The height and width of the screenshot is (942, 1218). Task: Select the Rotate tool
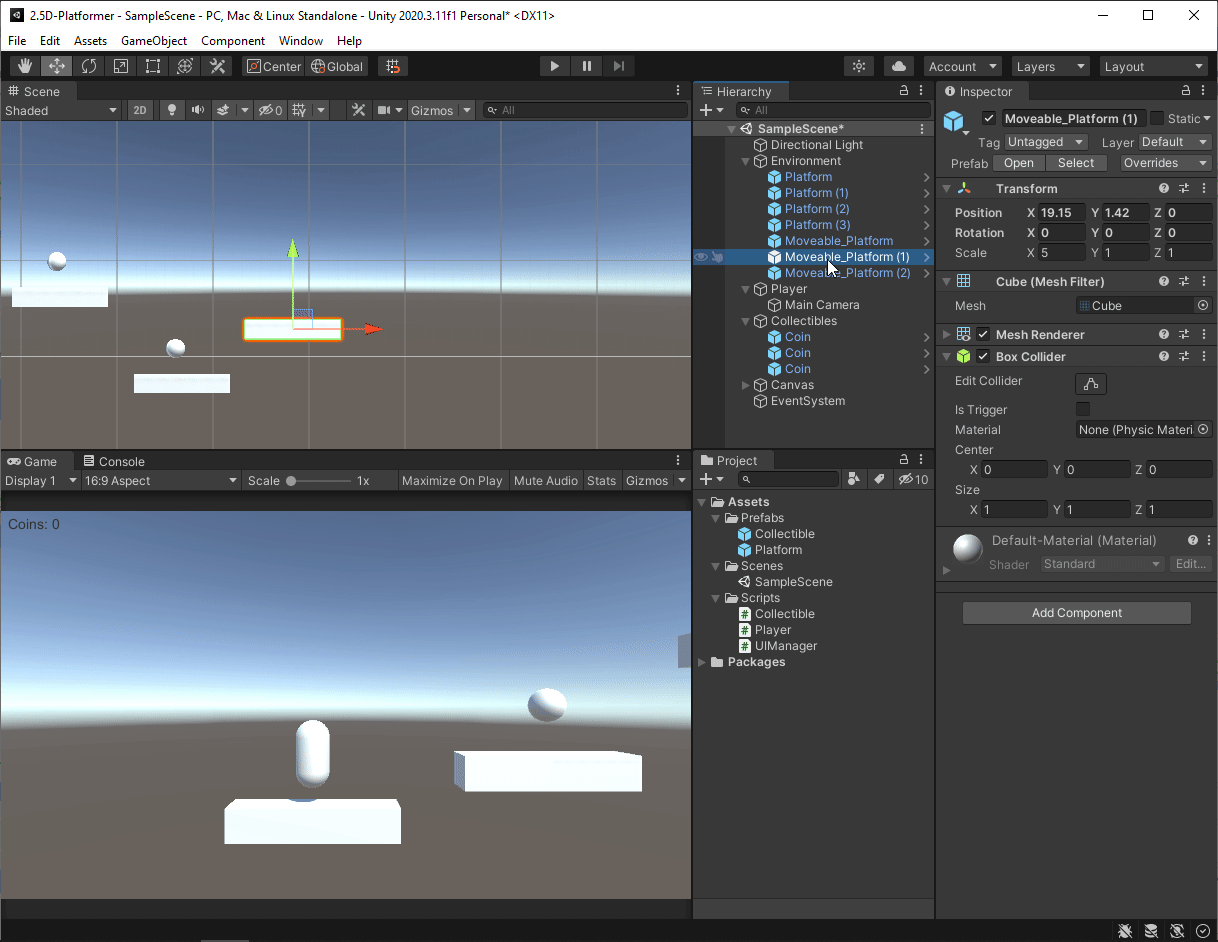88,66
